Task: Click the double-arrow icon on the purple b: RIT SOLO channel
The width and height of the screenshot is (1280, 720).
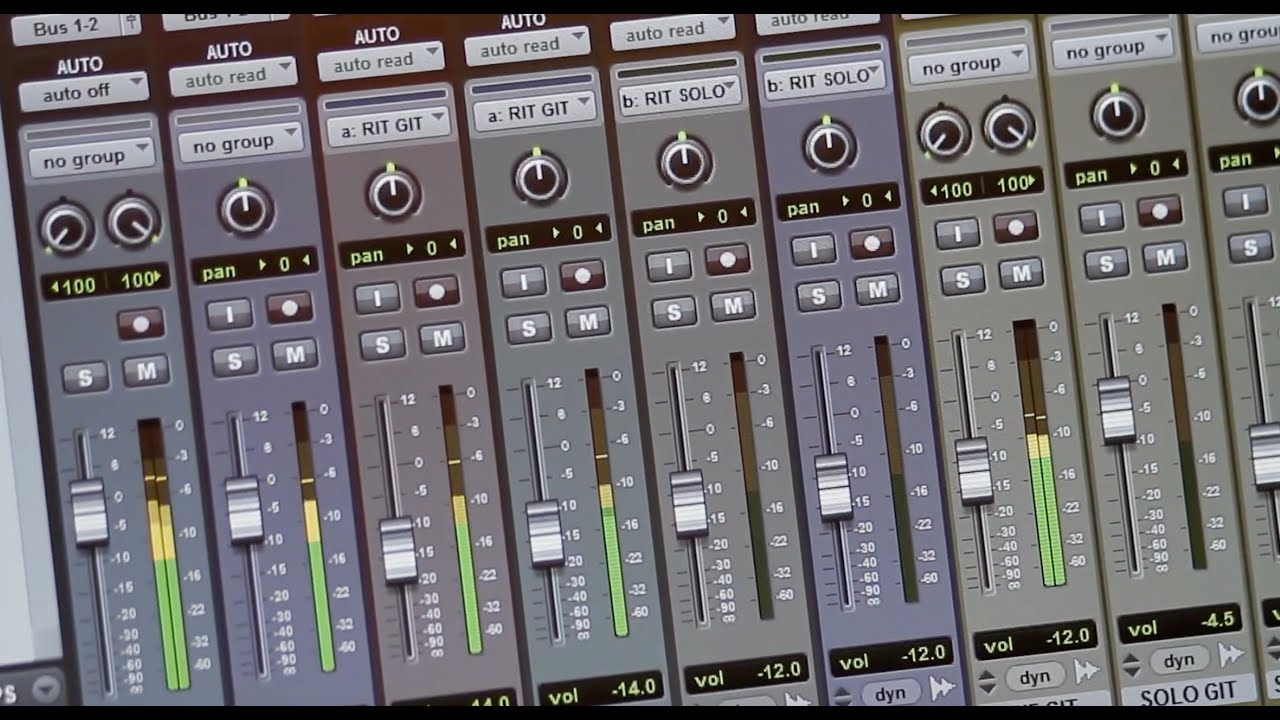Action: click(941, 688)
